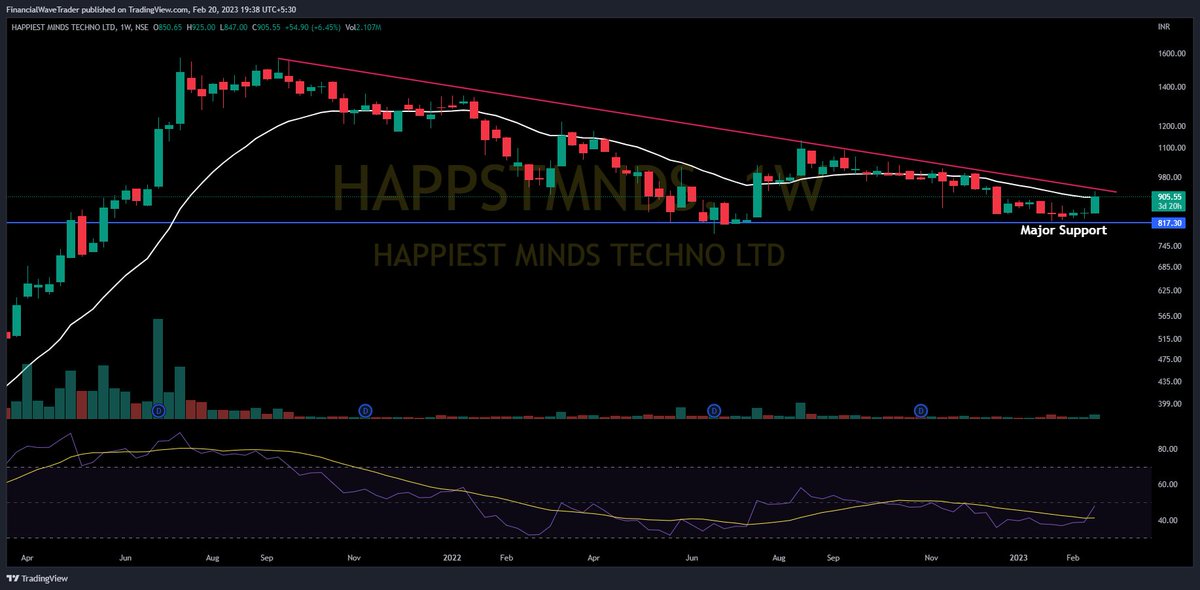This screenshot has width=1200, height=590.
Task: Click the 399.00 price axis label
Action: pos(1170,404)
